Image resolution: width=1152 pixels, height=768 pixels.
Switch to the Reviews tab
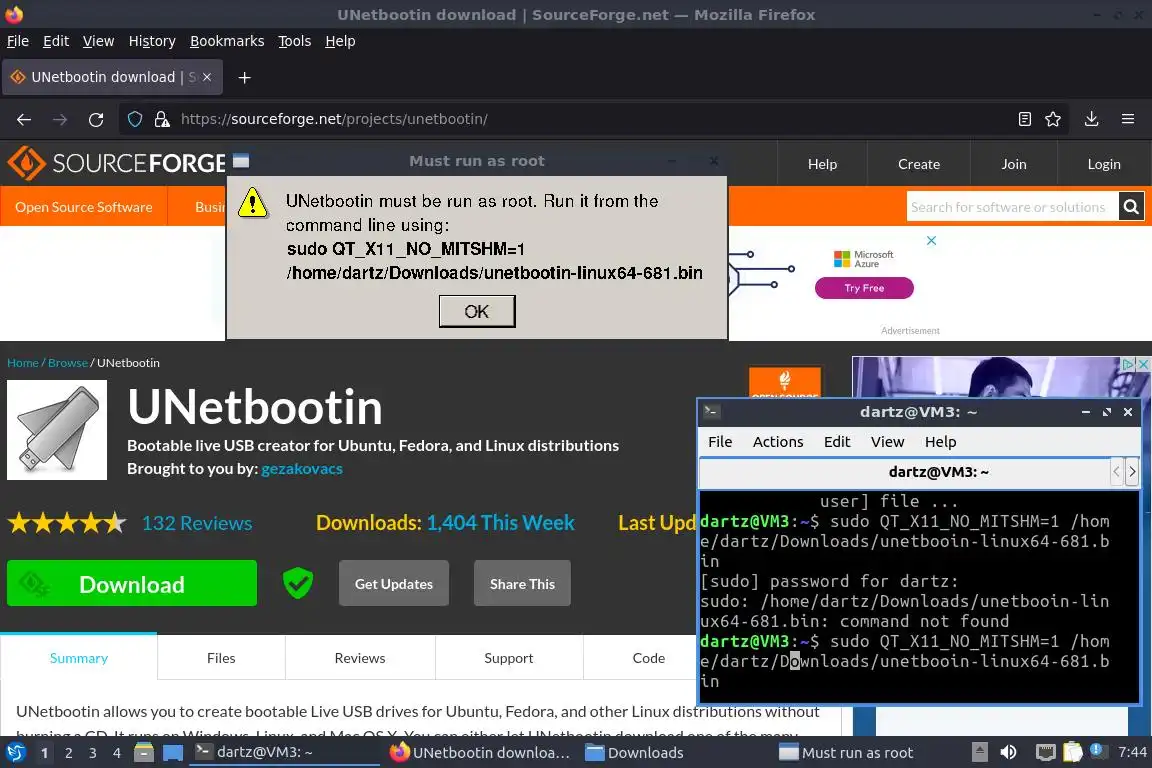click(360, 658)
